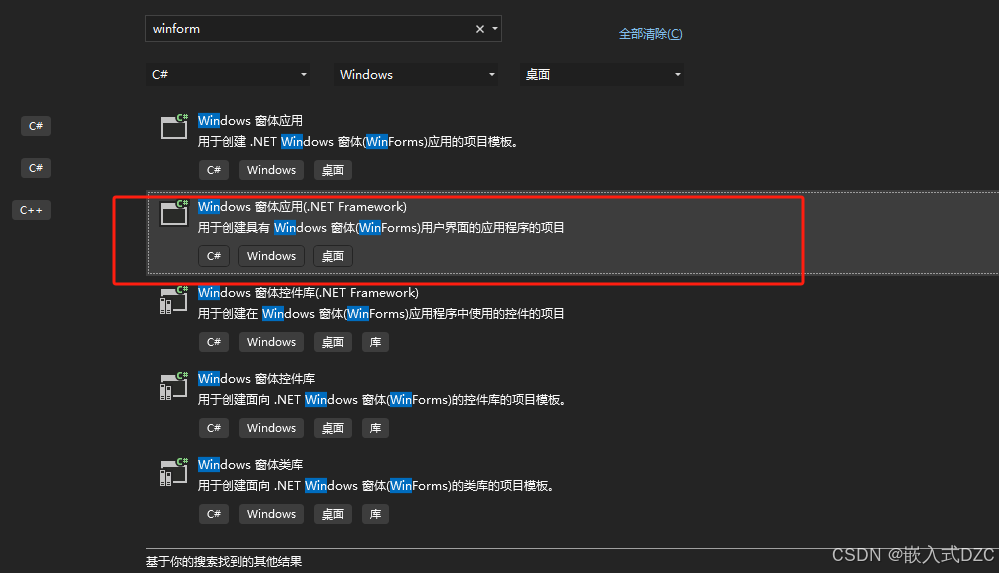Click 库 tag under Windows 窗体控件库(.NET Framework)
The width and height of the screenshot is (999, 573).
pos(375,342)
